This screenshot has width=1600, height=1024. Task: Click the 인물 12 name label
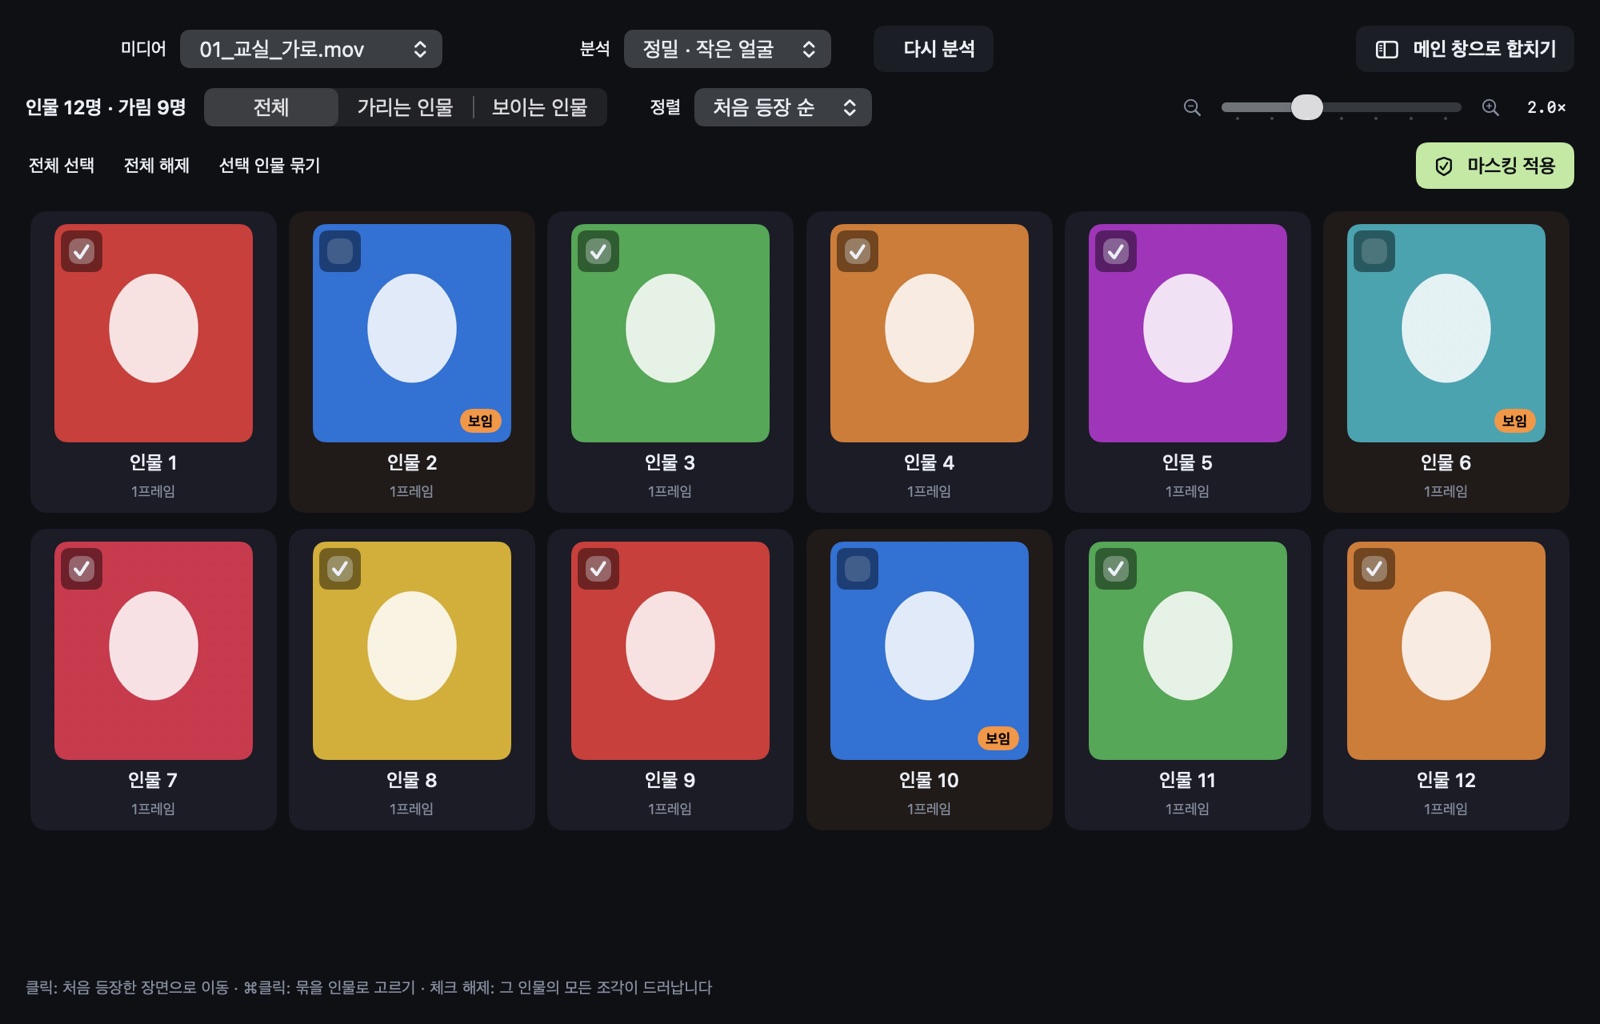(x=1446, y=780)
